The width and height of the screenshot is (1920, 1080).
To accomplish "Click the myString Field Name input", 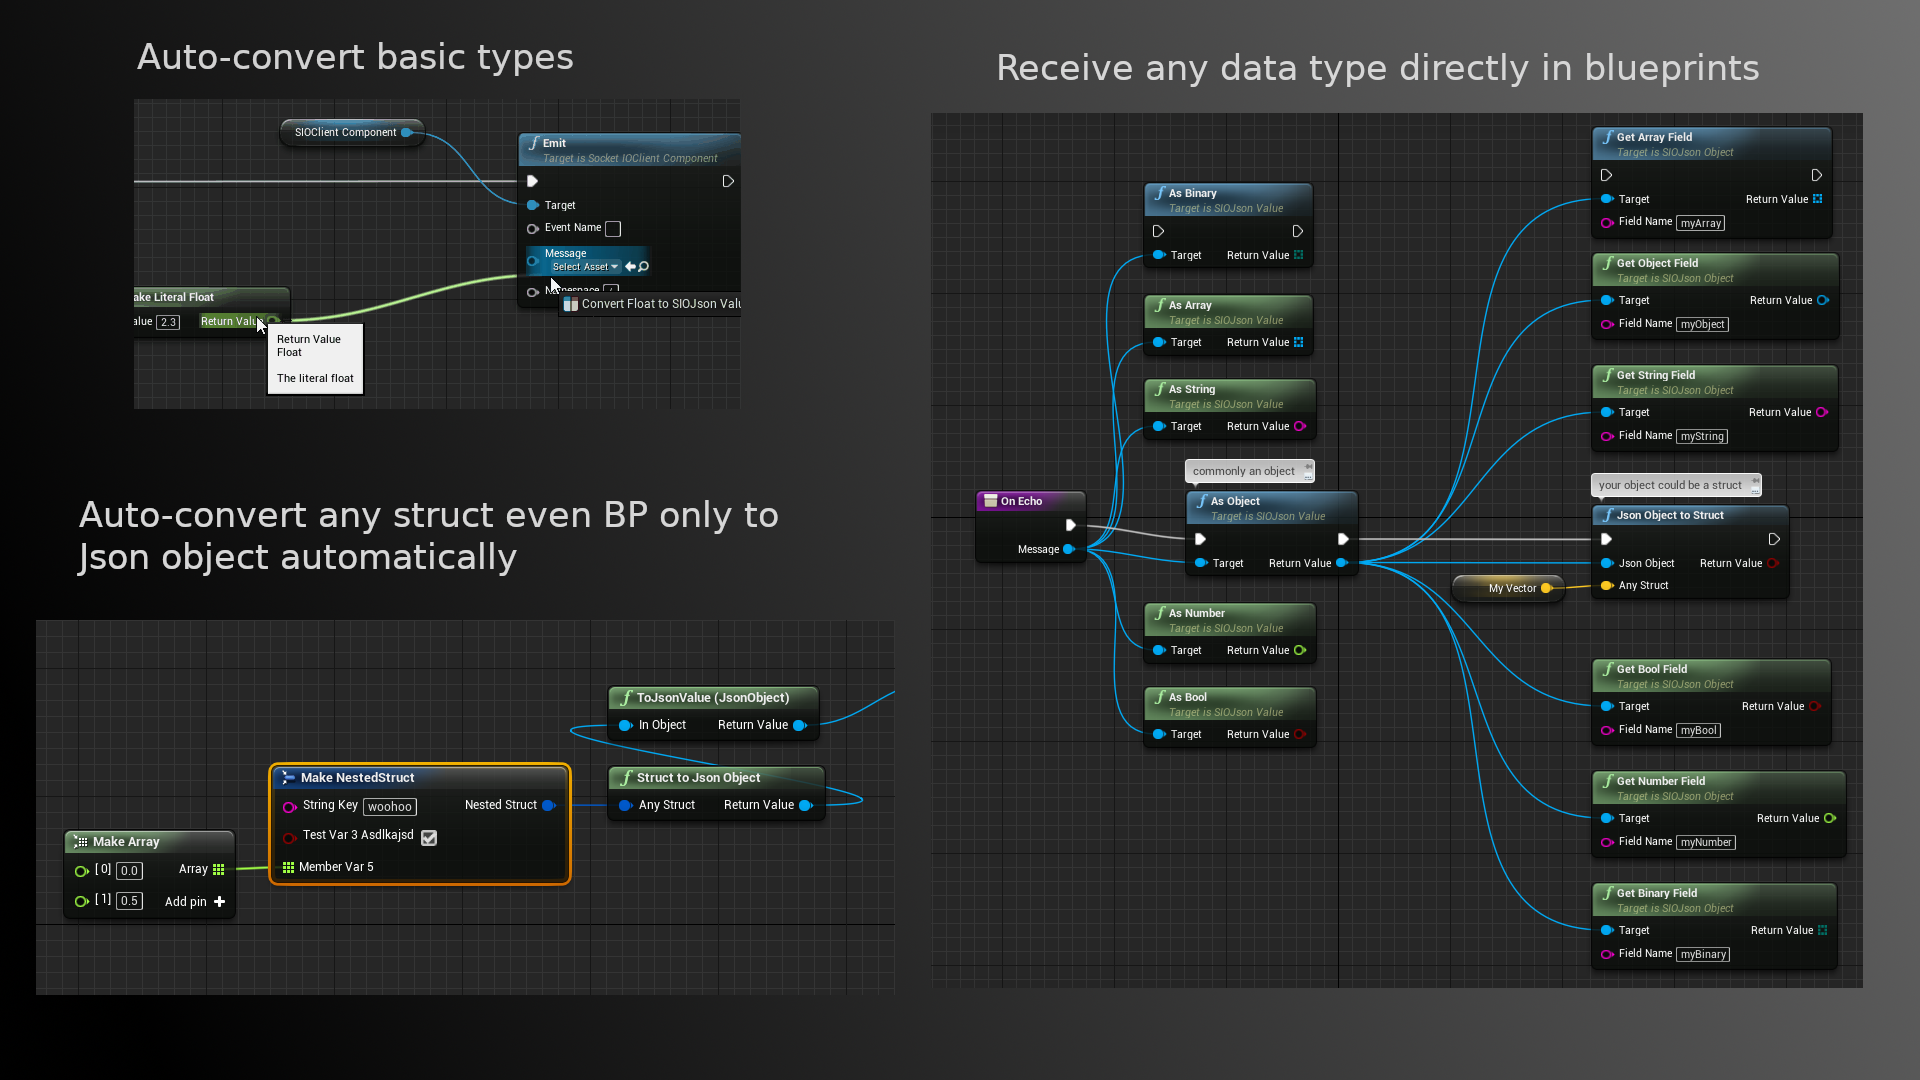I will 1702,436.
